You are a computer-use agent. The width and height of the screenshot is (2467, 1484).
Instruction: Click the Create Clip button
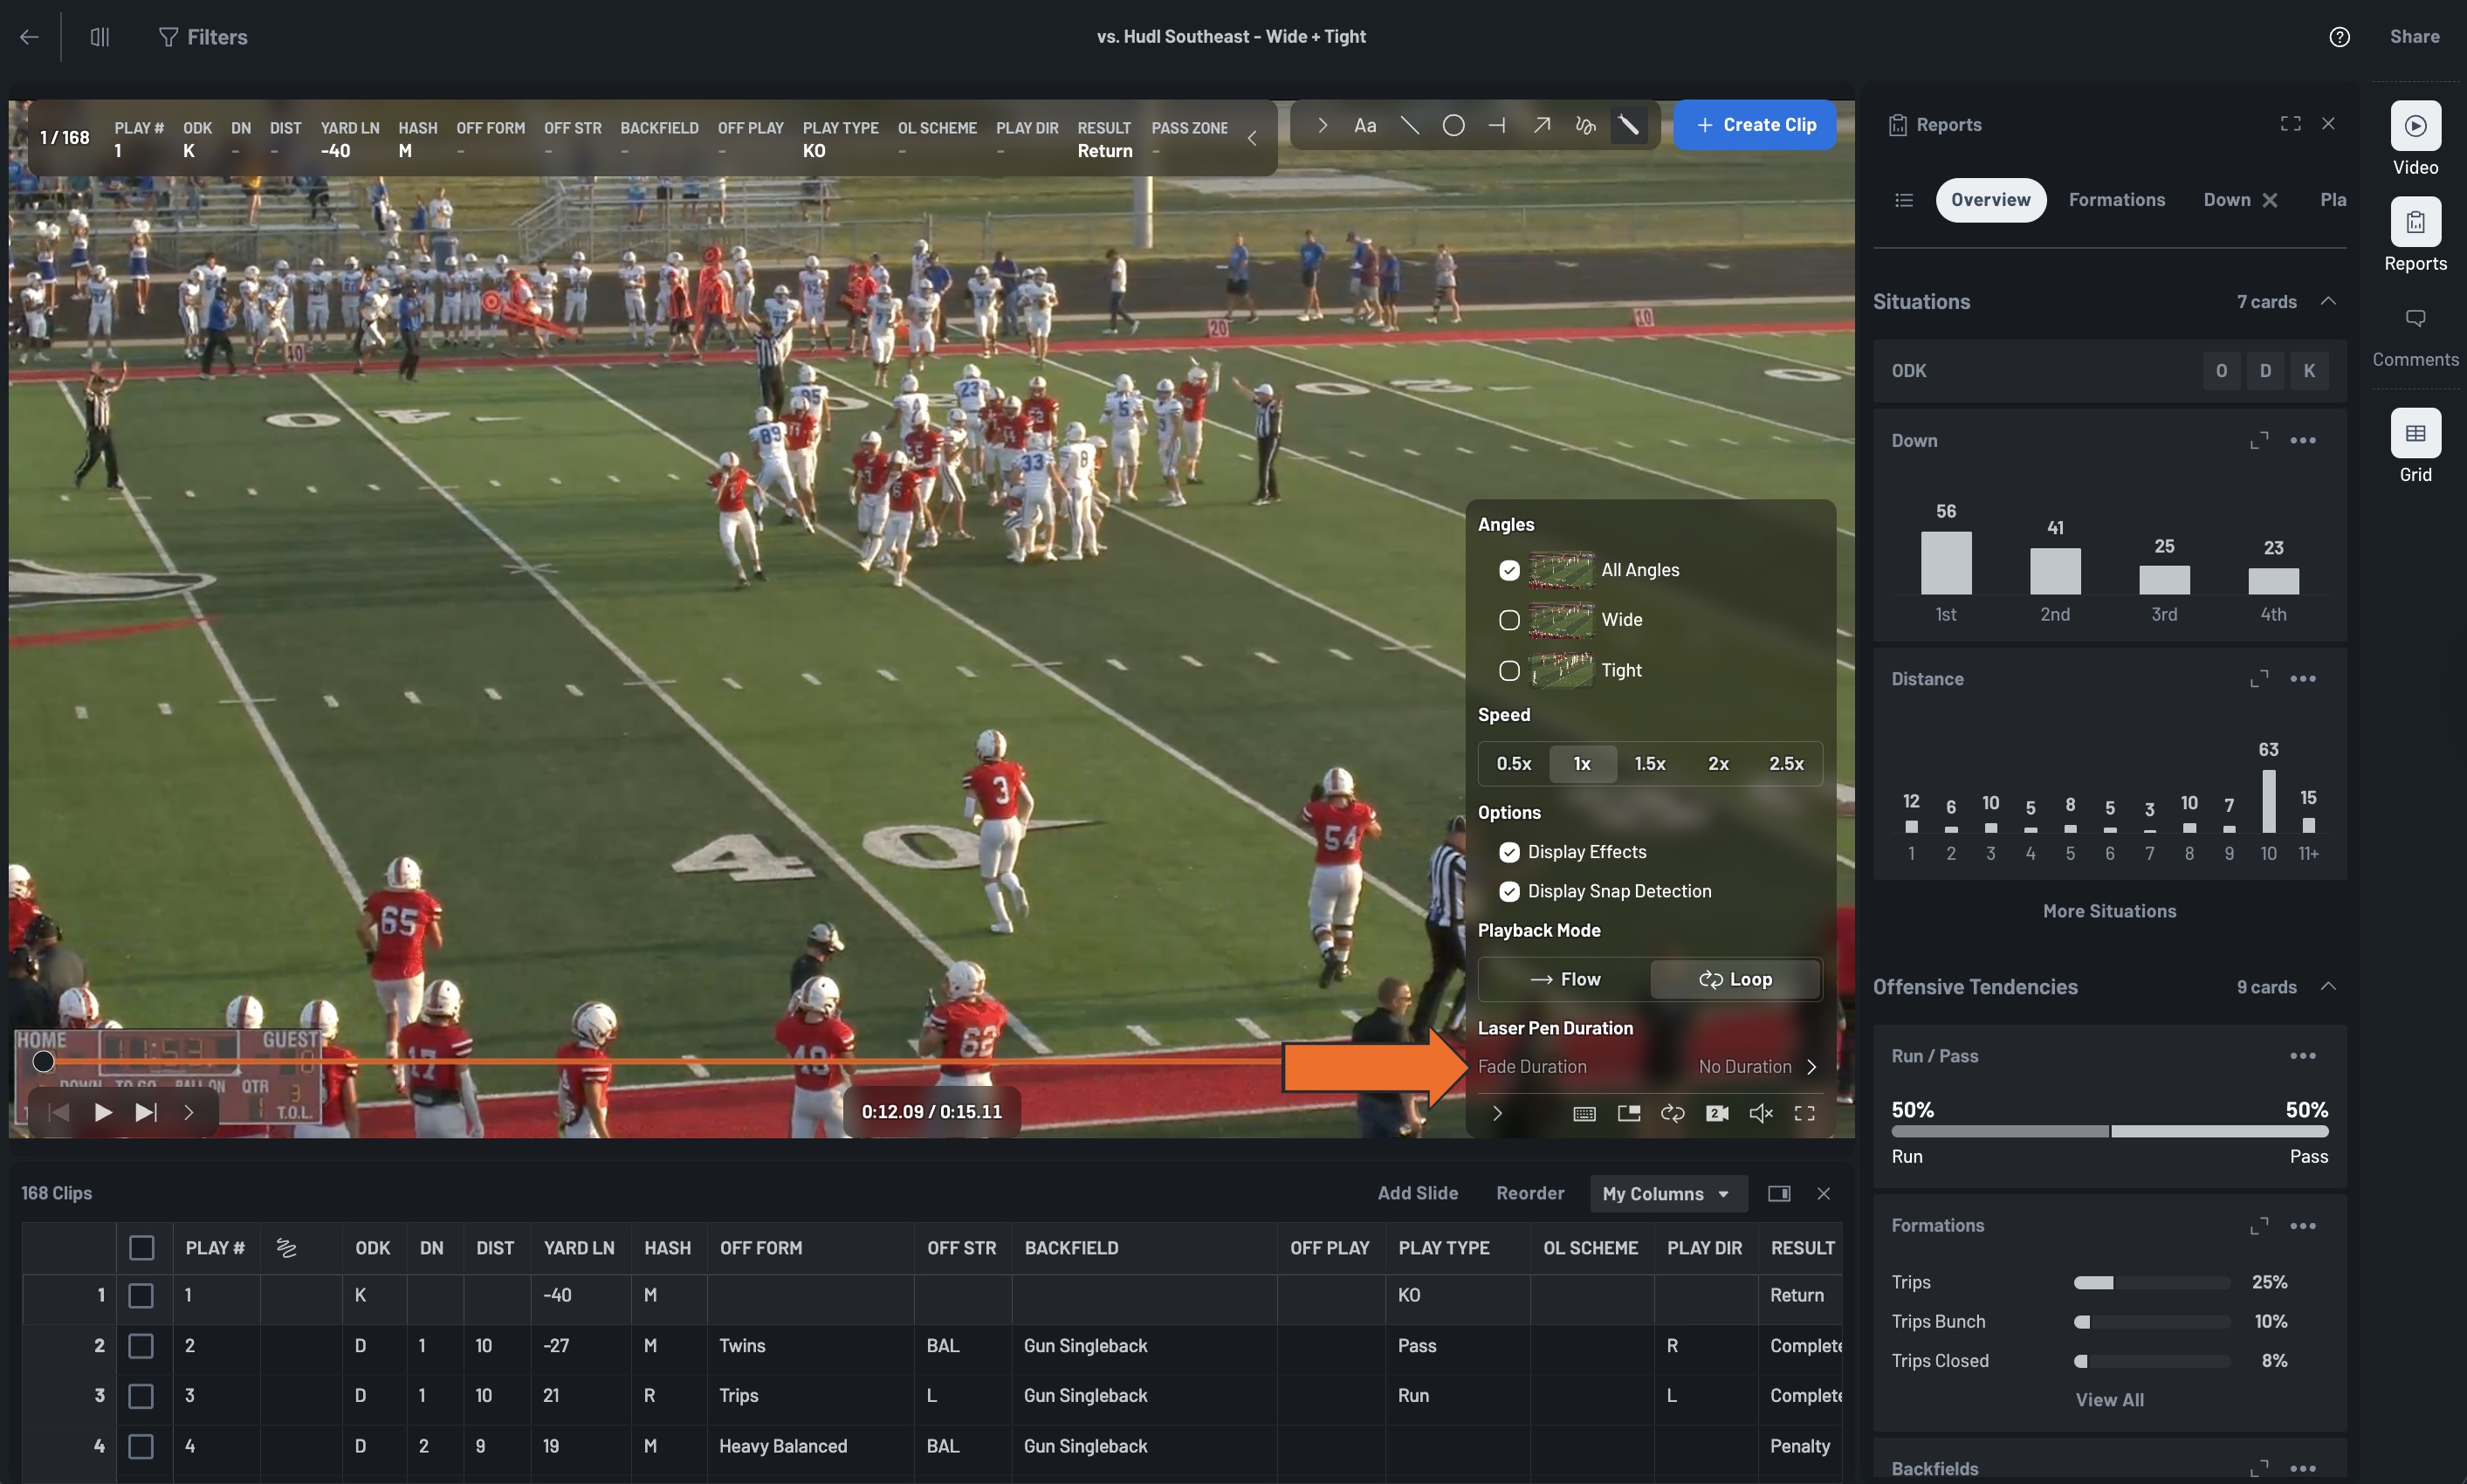coord(1755,125)
